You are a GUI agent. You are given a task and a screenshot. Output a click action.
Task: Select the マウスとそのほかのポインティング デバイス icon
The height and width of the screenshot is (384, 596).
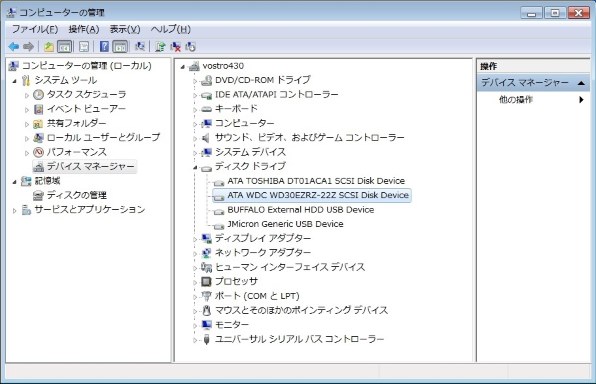(206, 310)
